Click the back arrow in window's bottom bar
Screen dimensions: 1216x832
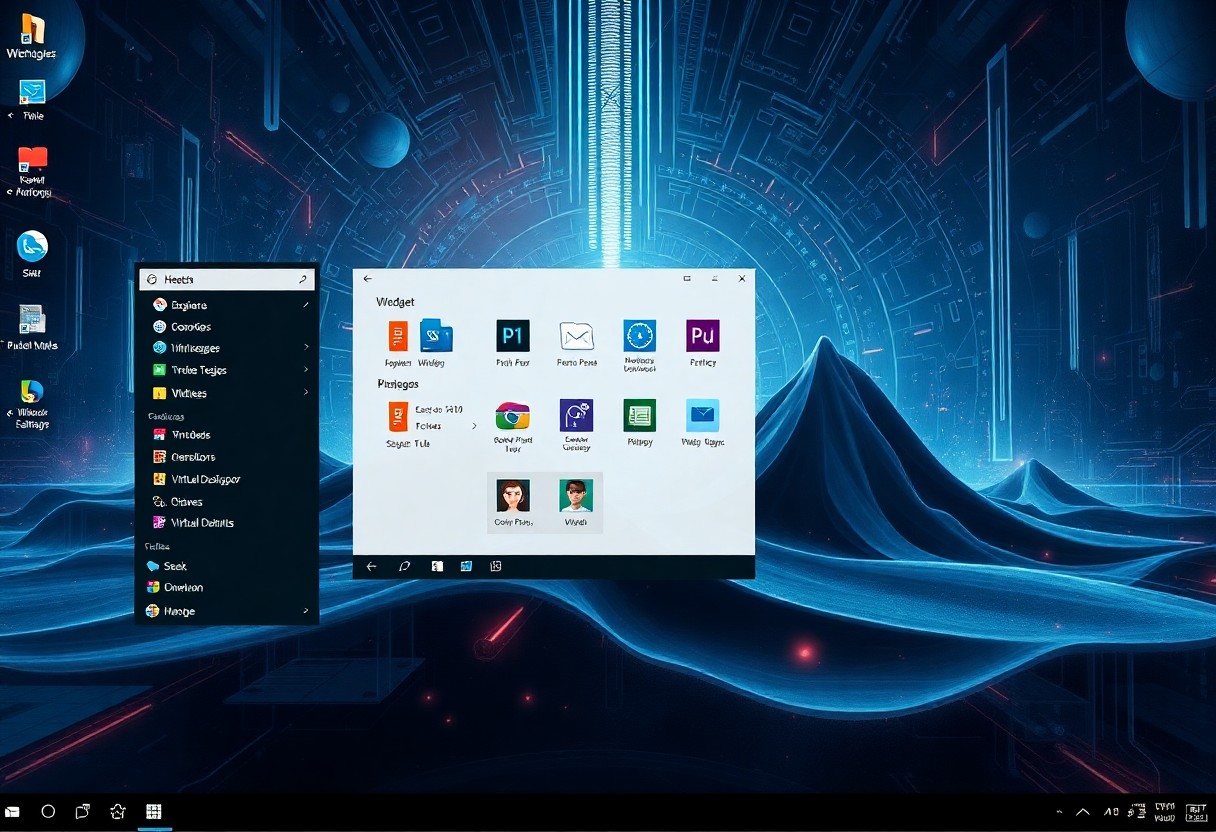(x=372, y=566)
